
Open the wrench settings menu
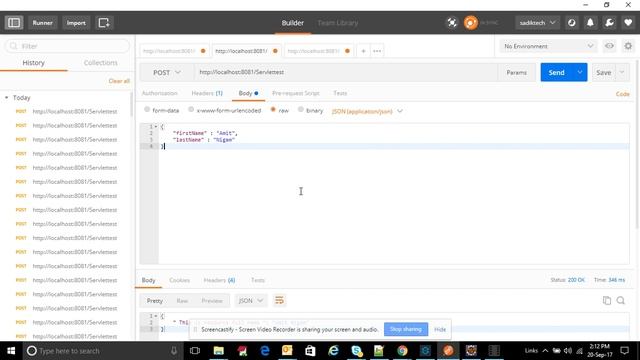click(x=609, y=22)
